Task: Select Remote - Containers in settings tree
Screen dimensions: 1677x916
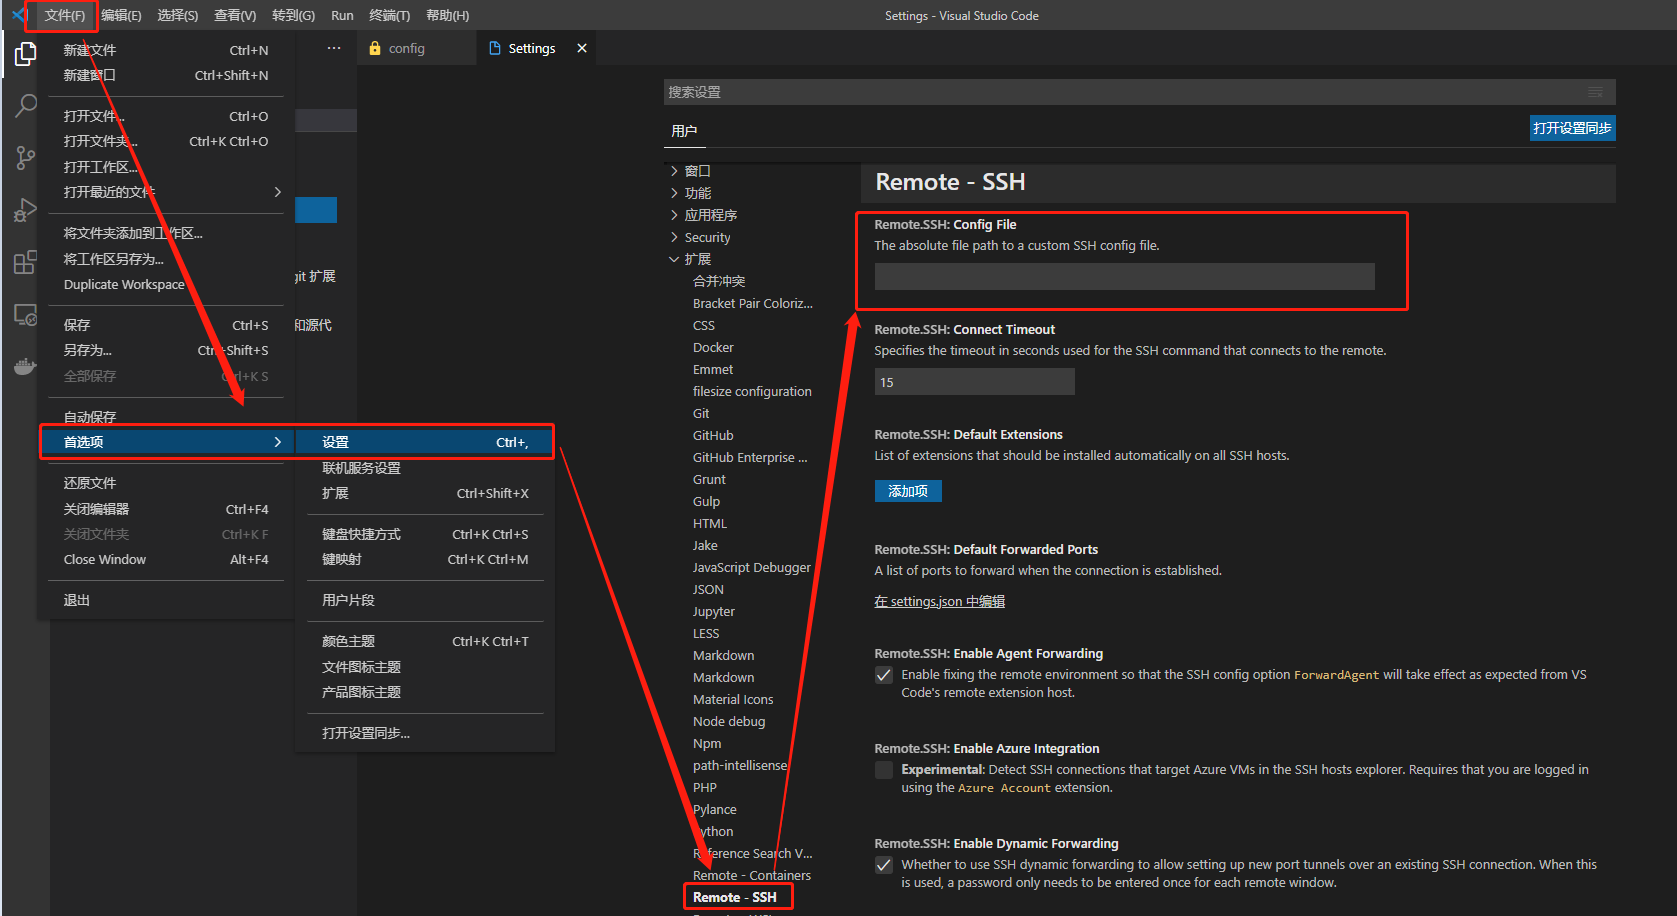Action: pyautogui.click(x=752, y=875)
